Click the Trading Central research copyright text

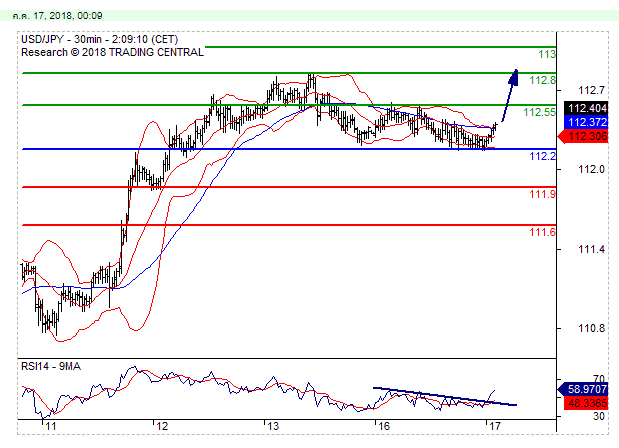coord(112,51)
